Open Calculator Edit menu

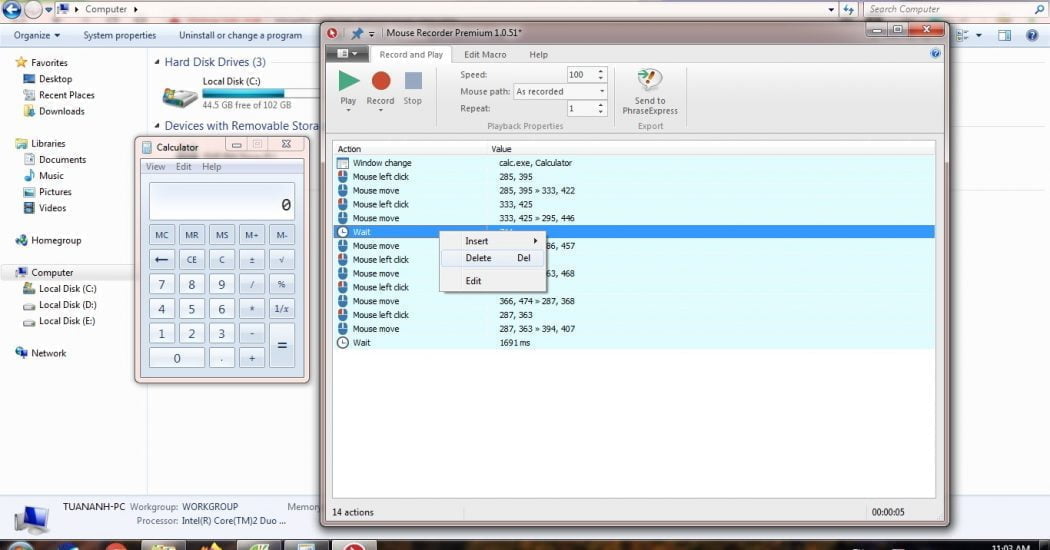coord(183,167)
